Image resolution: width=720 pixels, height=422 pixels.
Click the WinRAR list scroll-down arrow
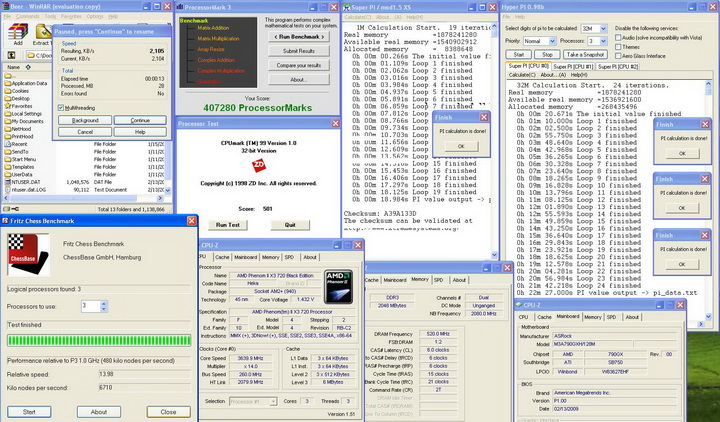(168, 190)
